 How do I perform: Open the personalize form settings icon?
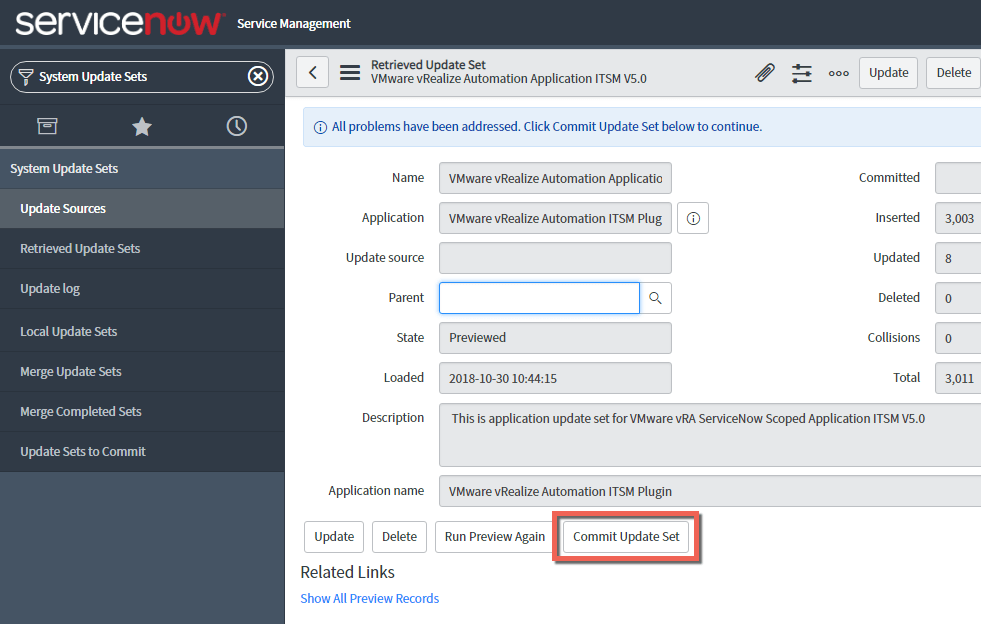[x=802, y=72]
